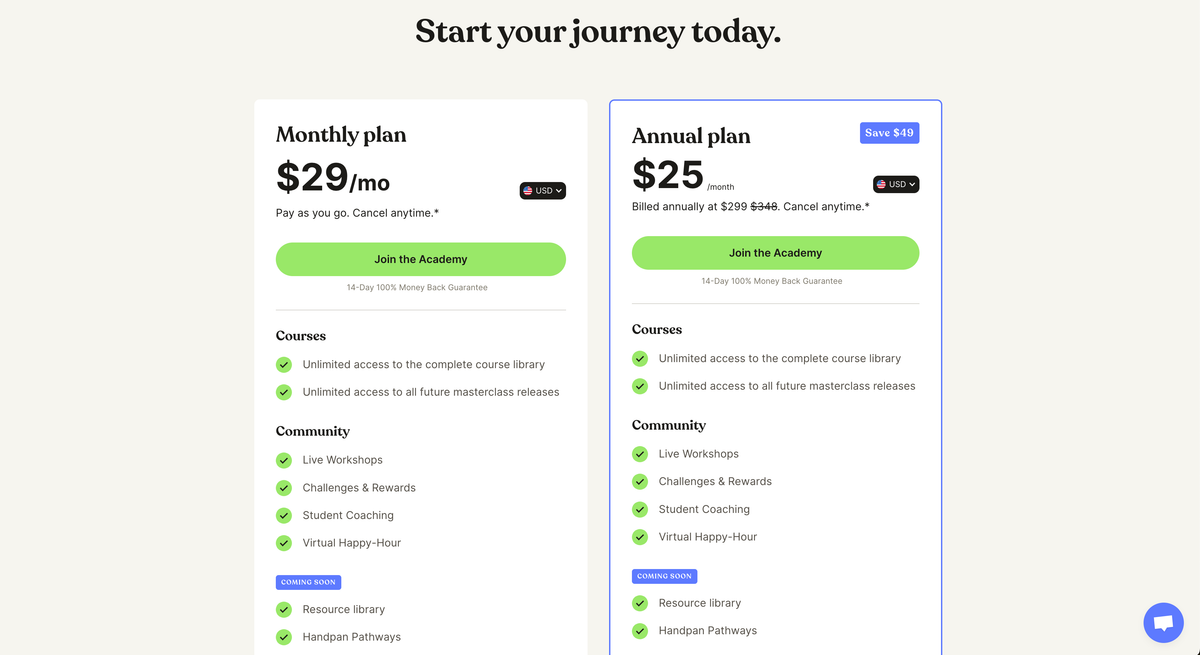Open USD currency dropdown in Monthly plan

point(543,191)
